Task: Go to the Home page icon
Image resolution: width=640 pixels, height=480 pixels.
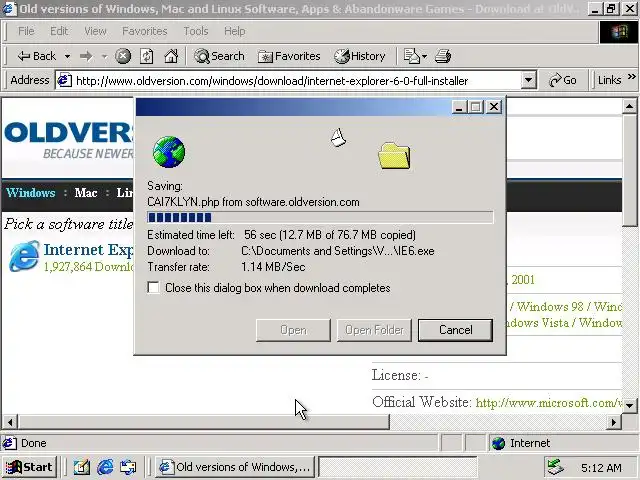Action: [x=171, y=56]
